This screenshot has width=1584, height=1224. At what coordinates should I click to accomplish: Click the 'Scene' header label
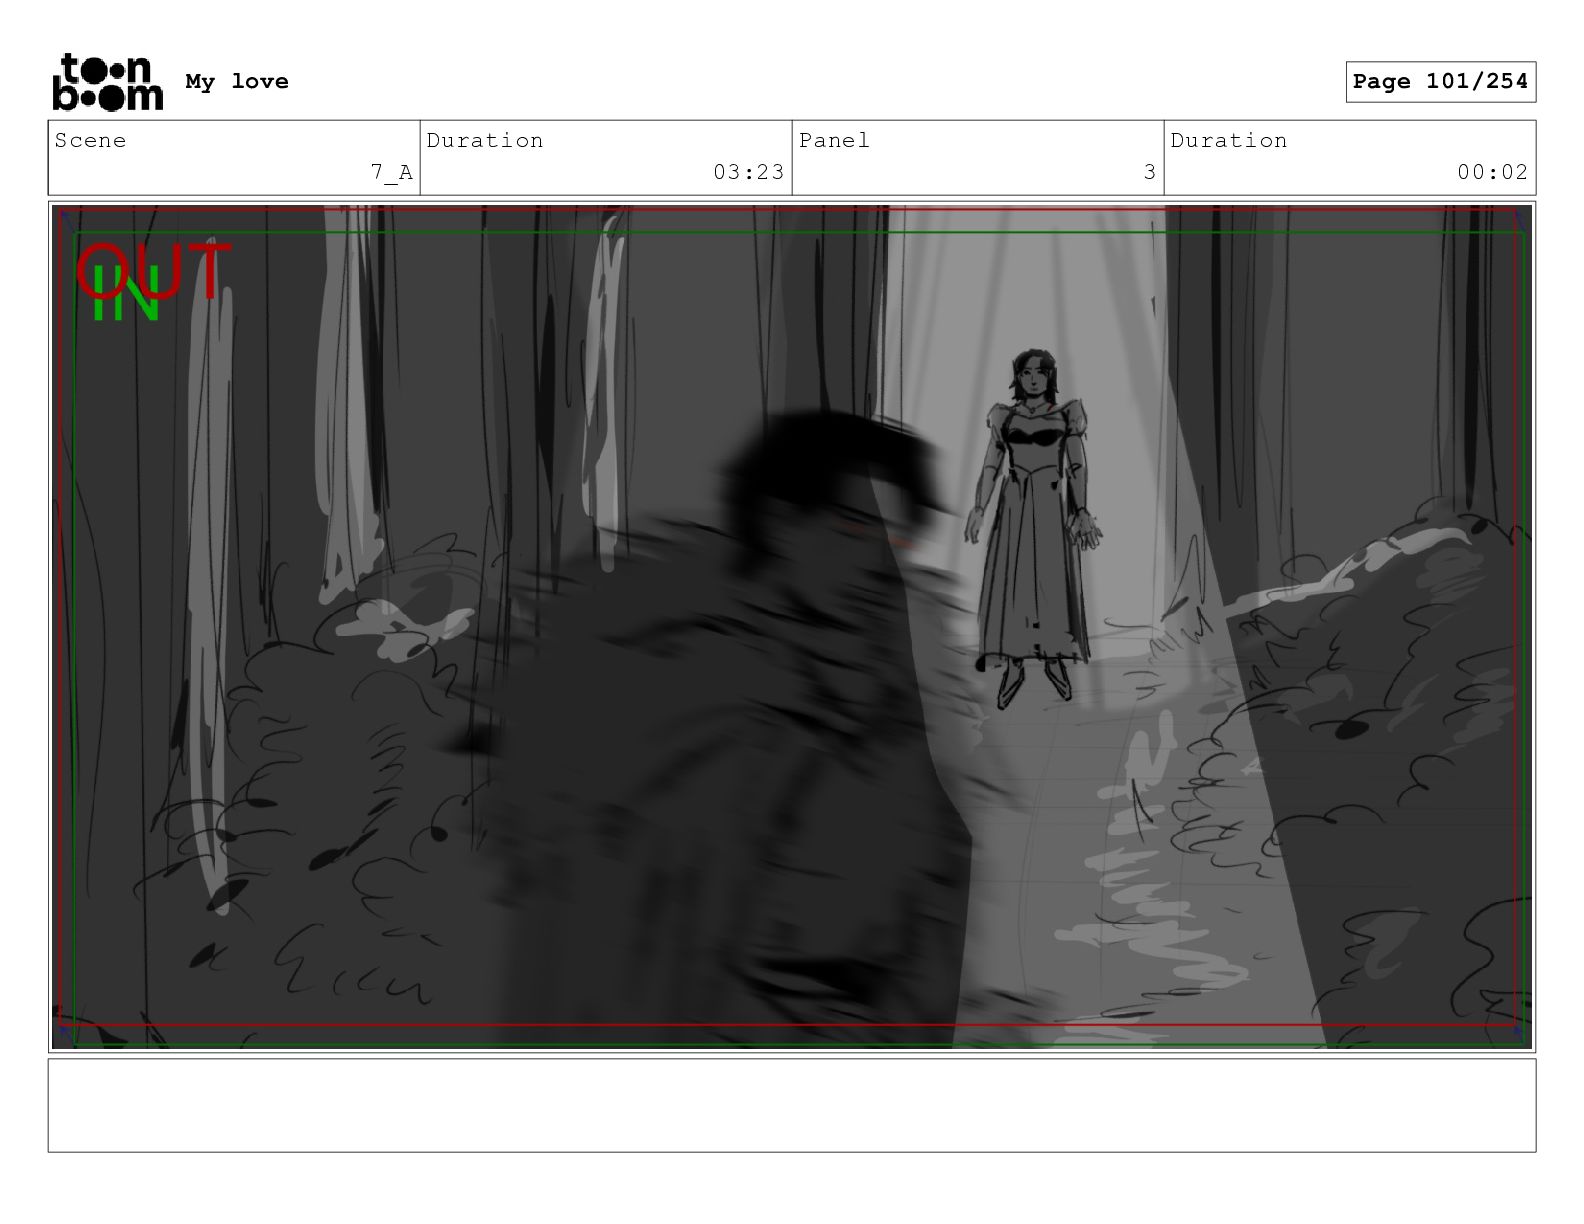click(x=90, y=140)
